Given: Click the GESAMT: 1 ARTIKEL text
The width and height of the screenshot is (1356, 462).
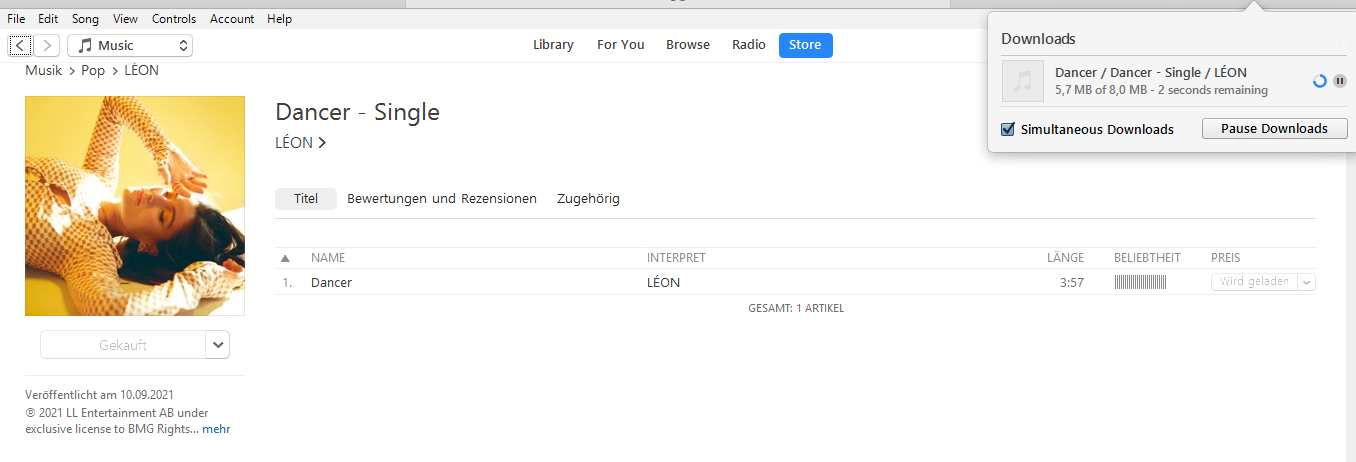Looking at the screenshot, I should 796,308.
